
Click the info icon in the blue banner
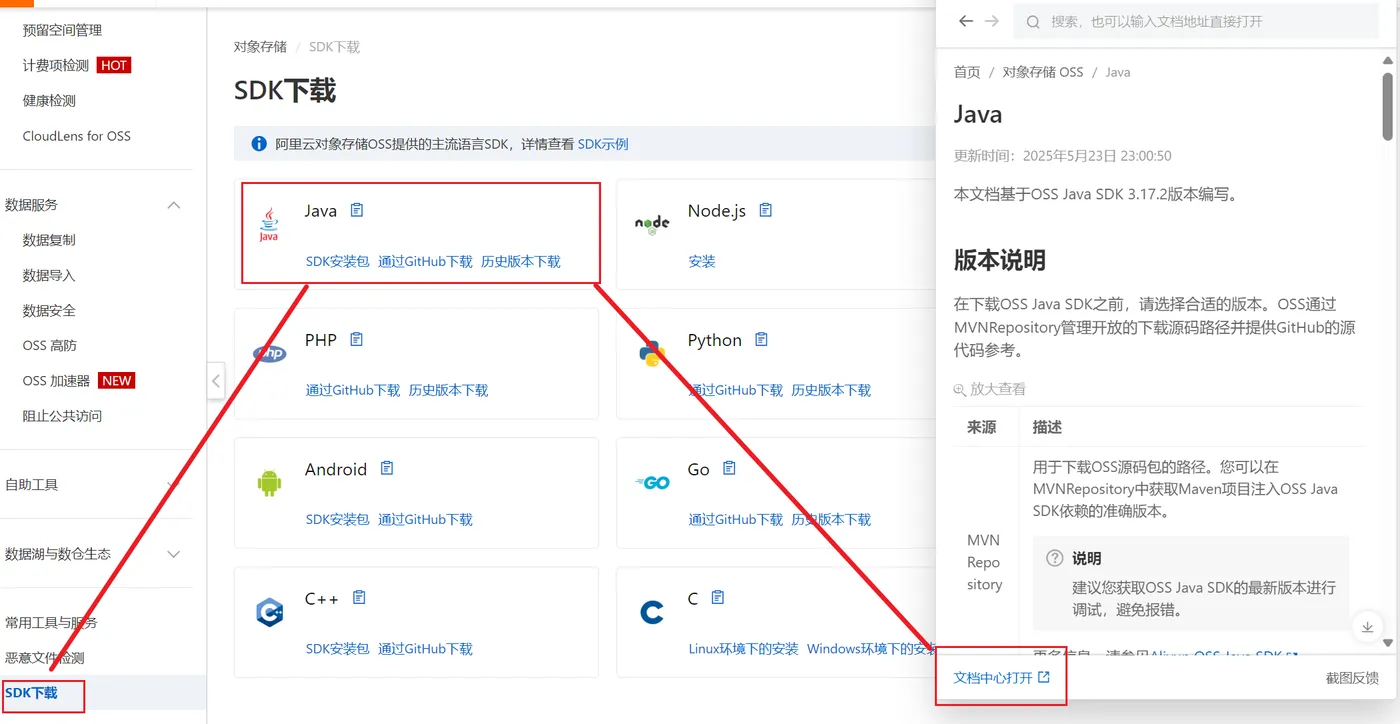click(259, 144)
